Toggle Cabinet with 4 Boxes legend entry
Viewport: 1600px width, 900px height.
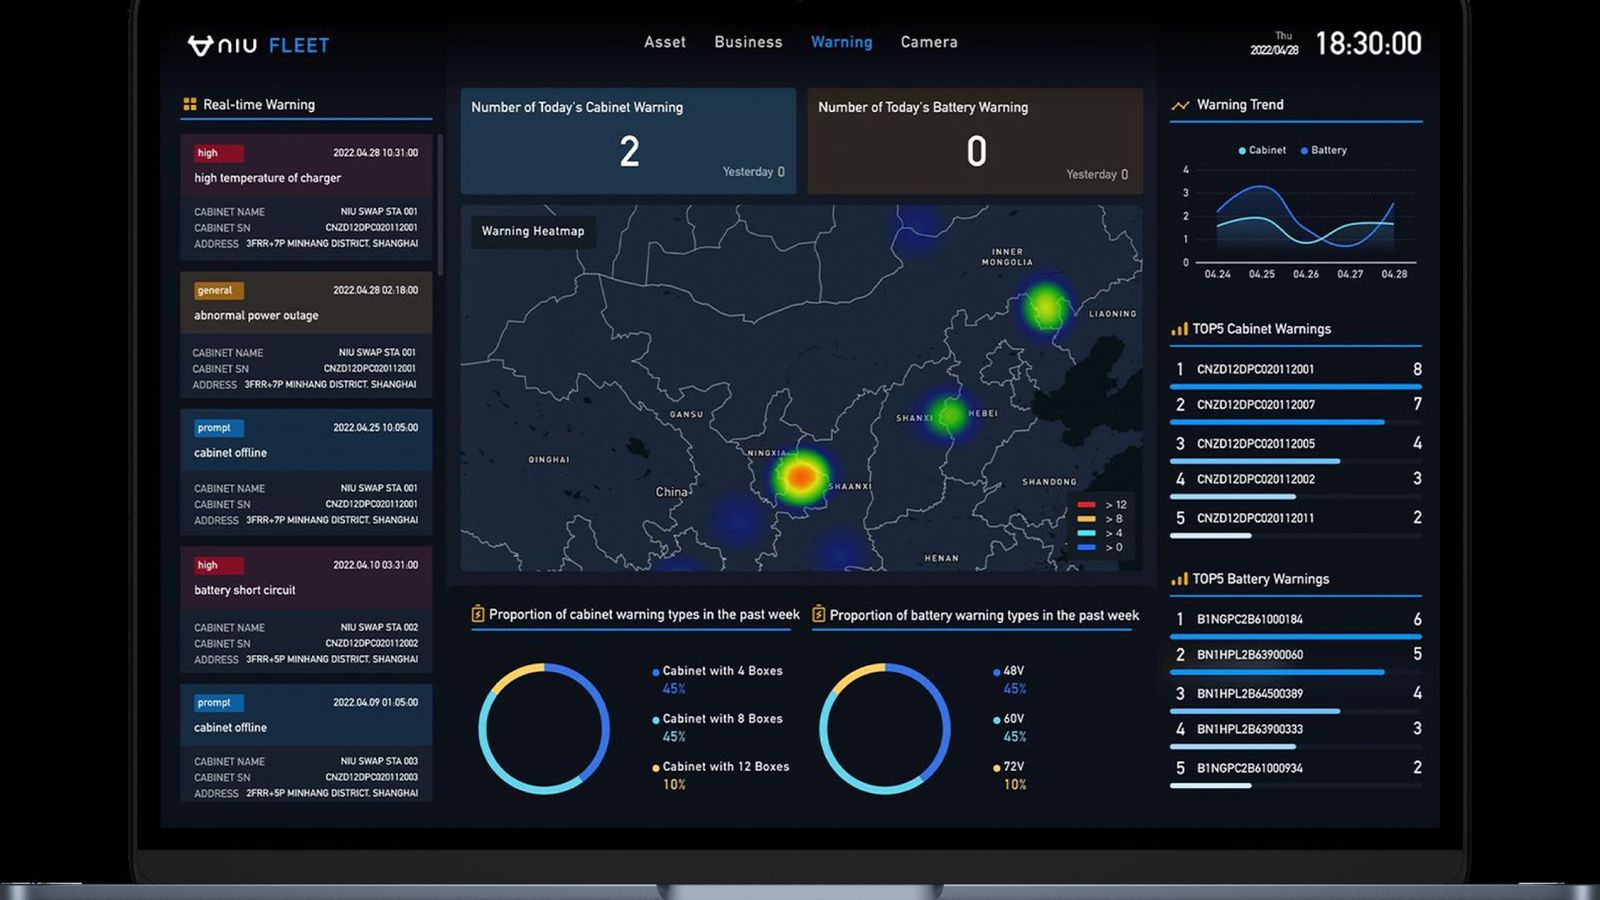point(721,671)
